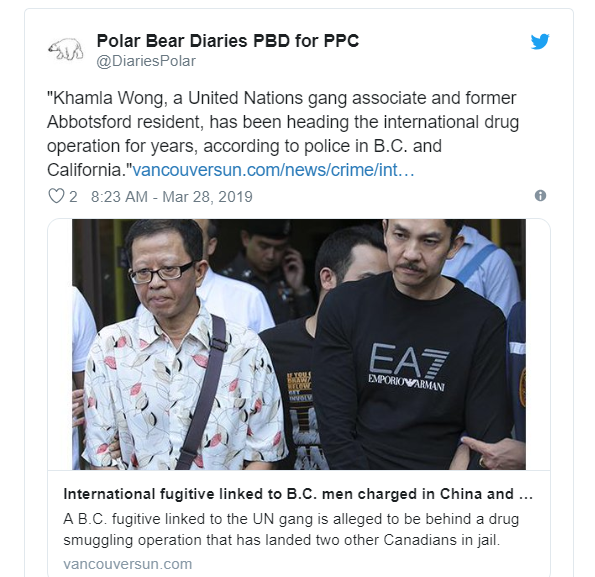Visit the @DiariesPolar handle
Viewport: 595px width, 577px height.
146,61
